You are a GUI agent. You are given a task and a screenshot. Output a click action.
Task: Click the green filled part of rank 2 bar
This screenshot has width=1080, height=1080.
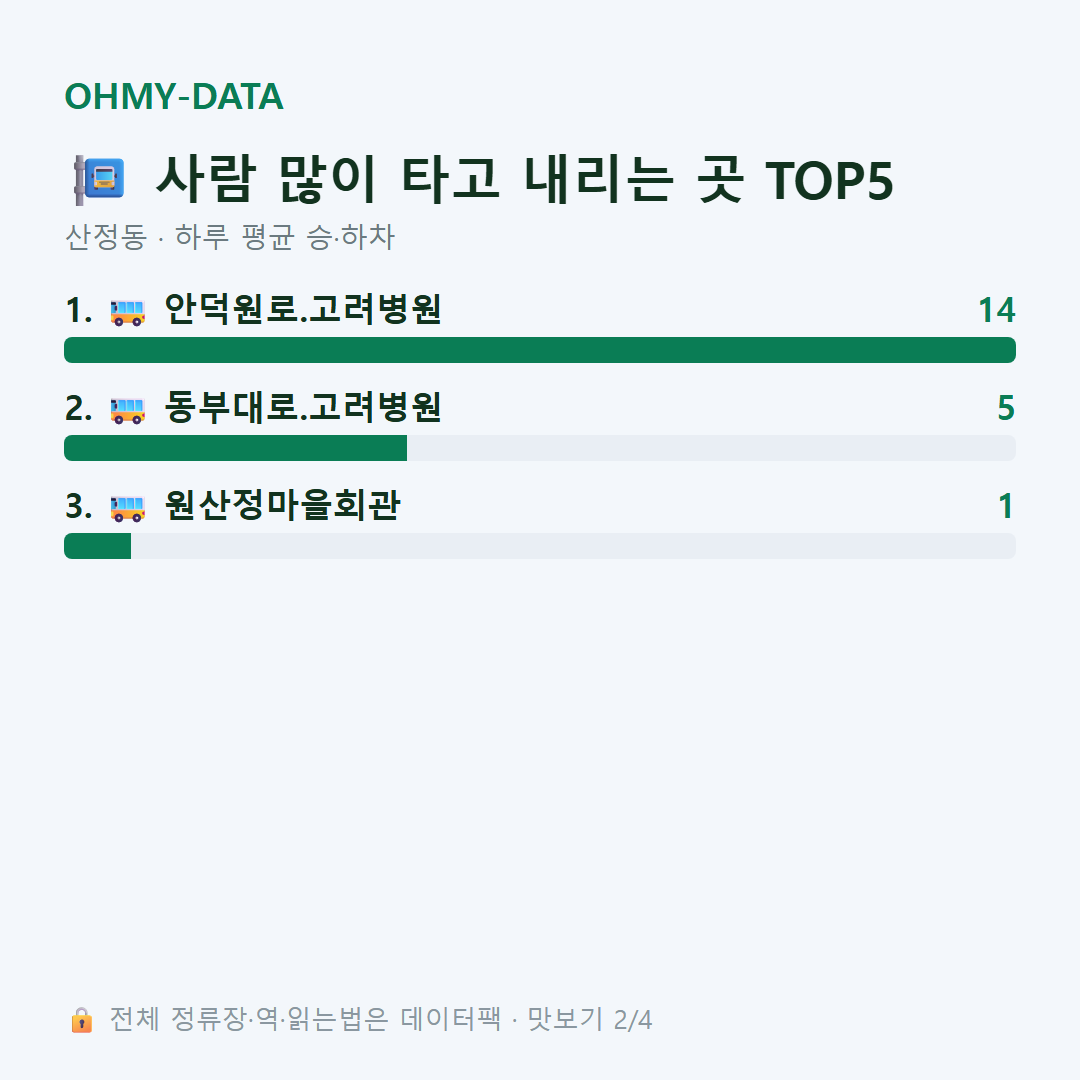pyautogui.click(x=236, y=448)
